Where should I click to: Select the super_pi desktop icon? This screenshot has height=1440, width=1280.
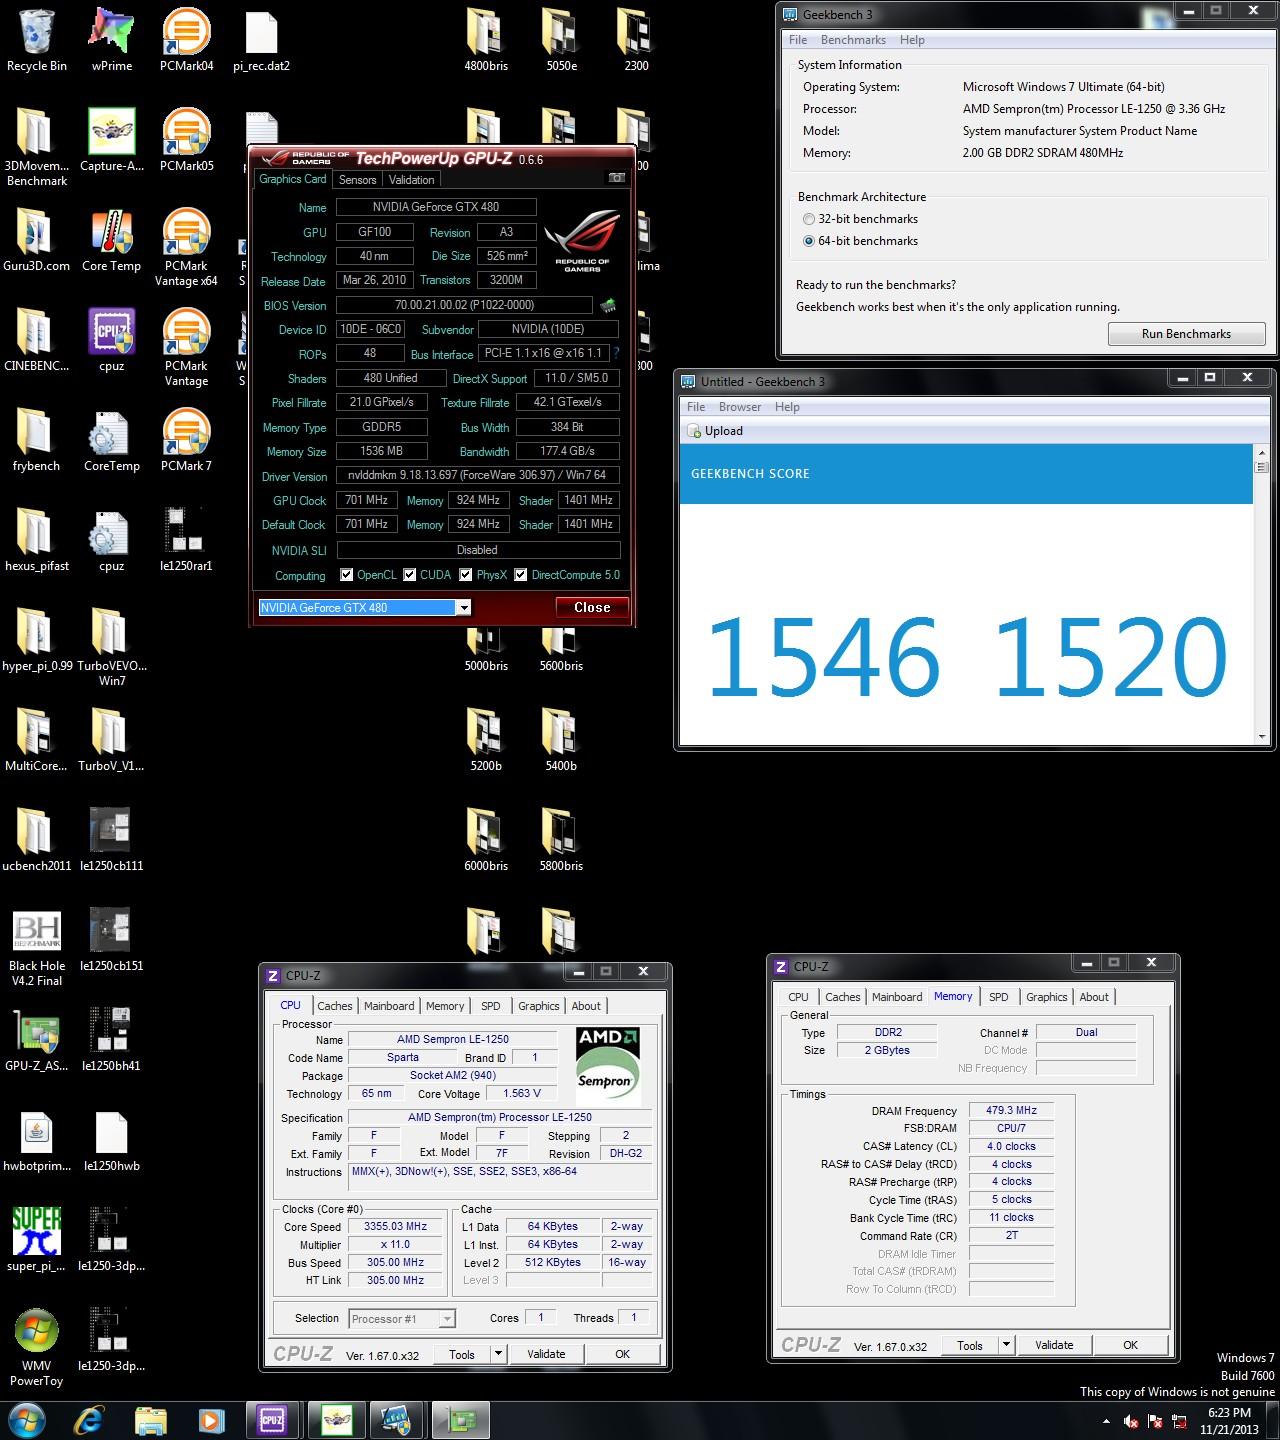point(37,1240)
